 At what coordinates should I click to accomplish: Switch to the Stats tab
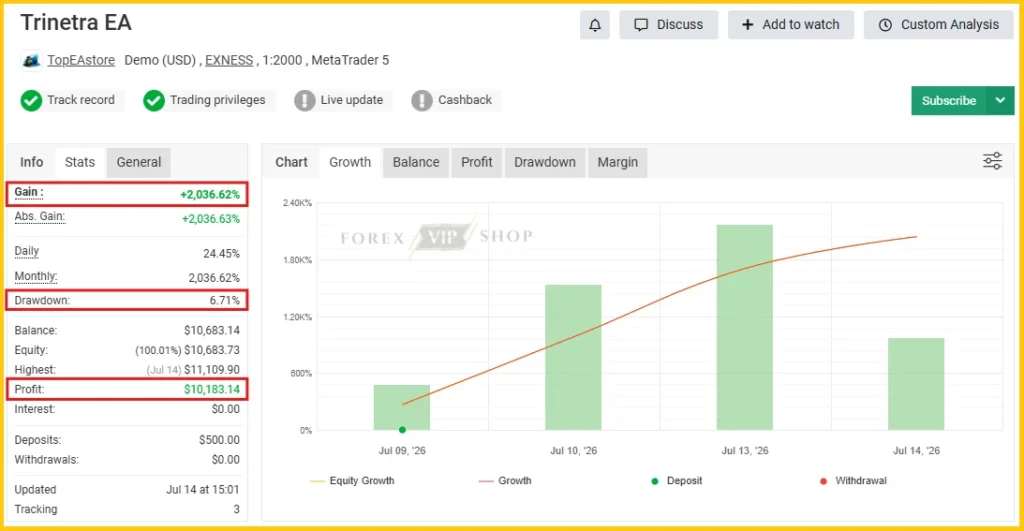pyautogui.click(x=80, y=162)
